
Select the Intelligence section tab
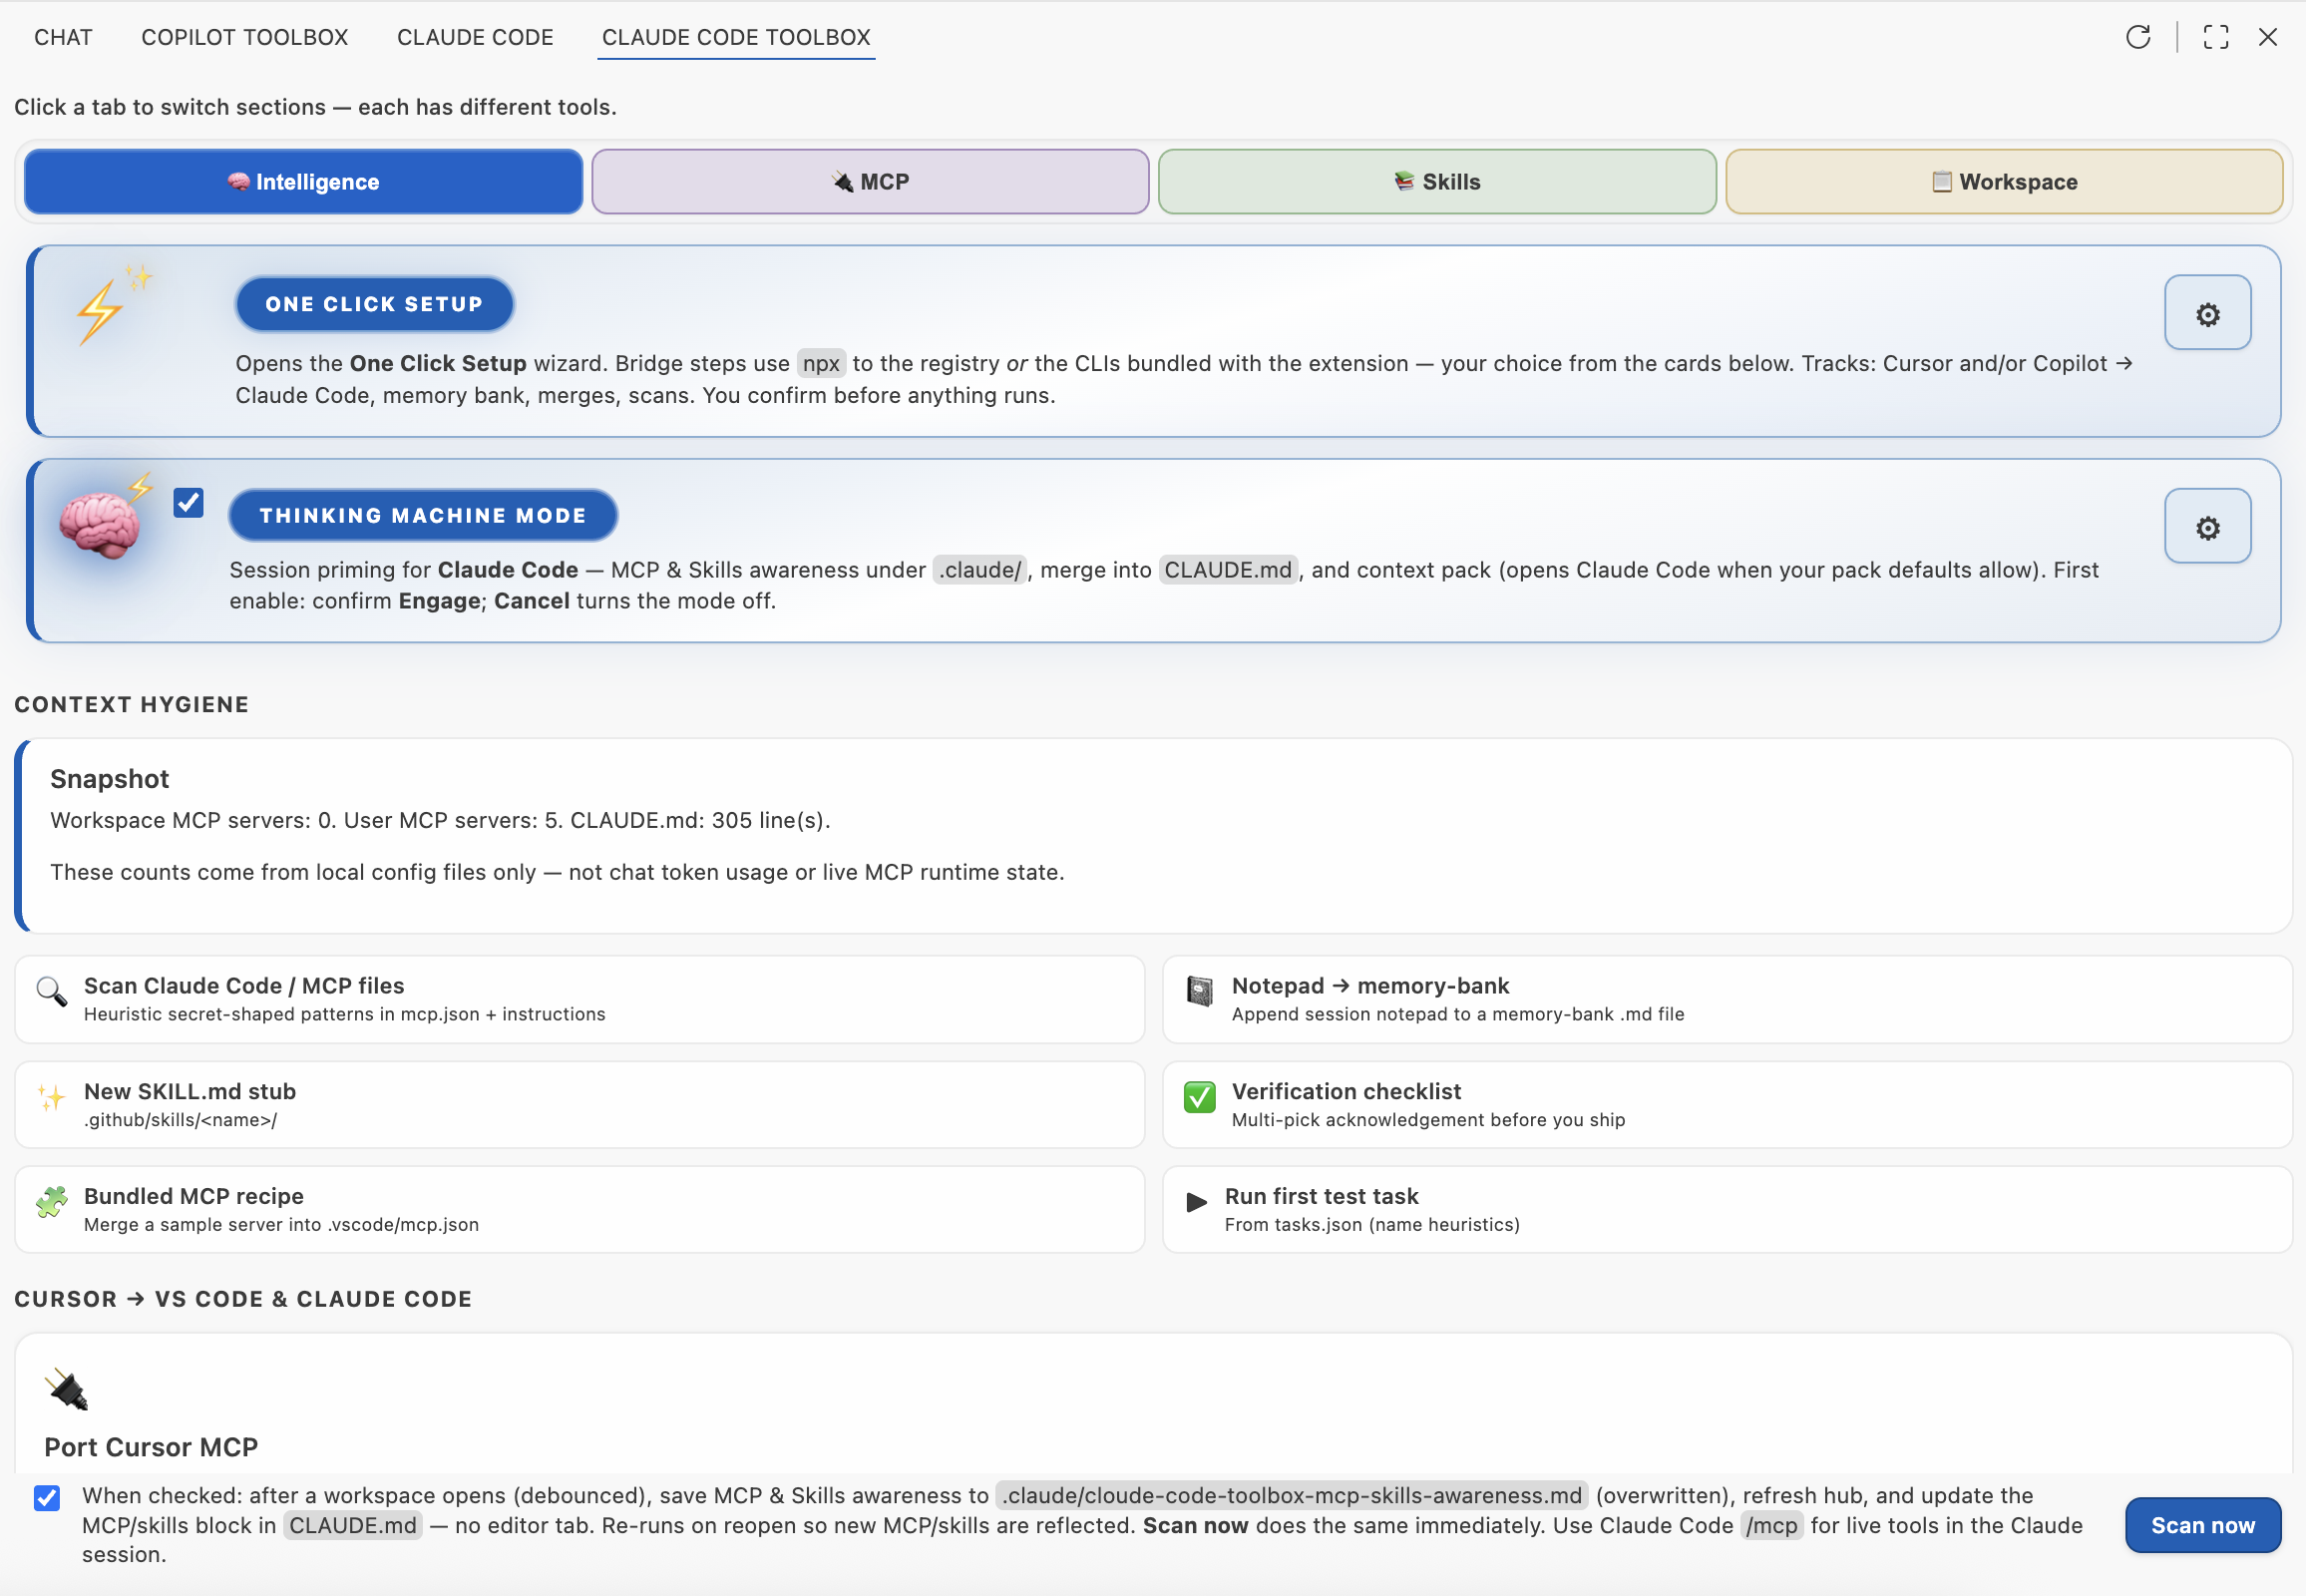(304, 182)
